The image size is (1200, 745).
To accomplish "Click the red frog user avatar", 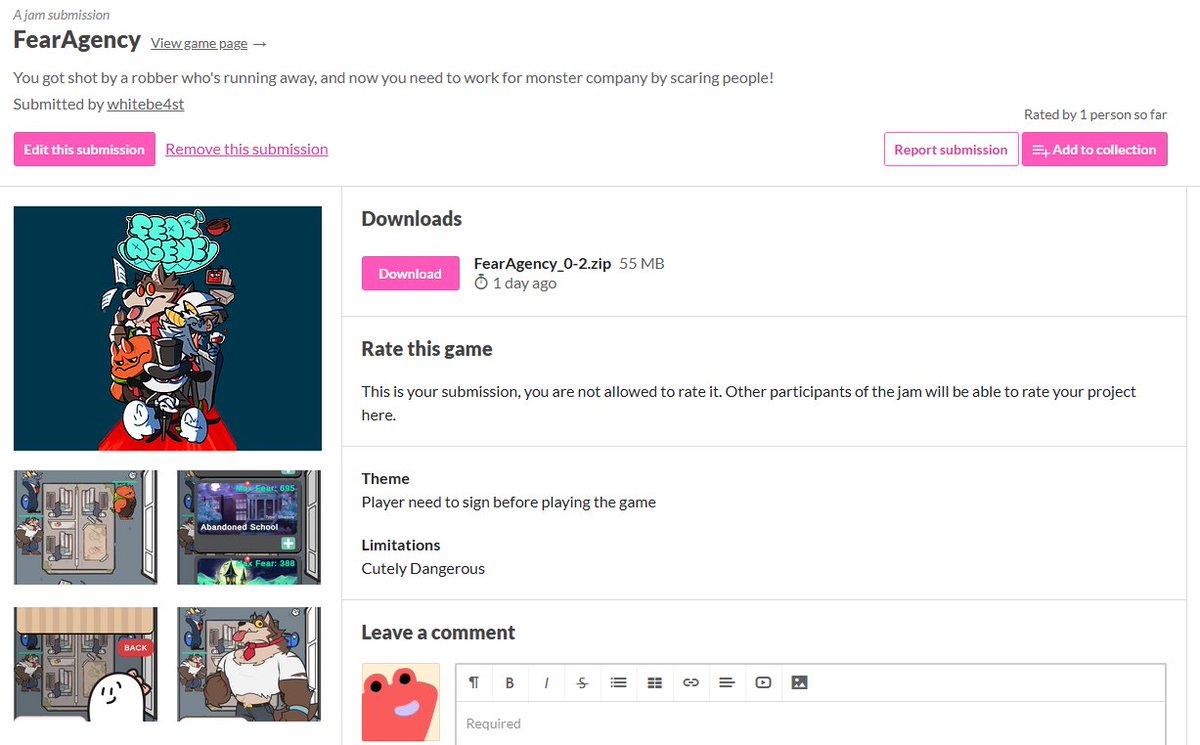I will pos(400,702).
